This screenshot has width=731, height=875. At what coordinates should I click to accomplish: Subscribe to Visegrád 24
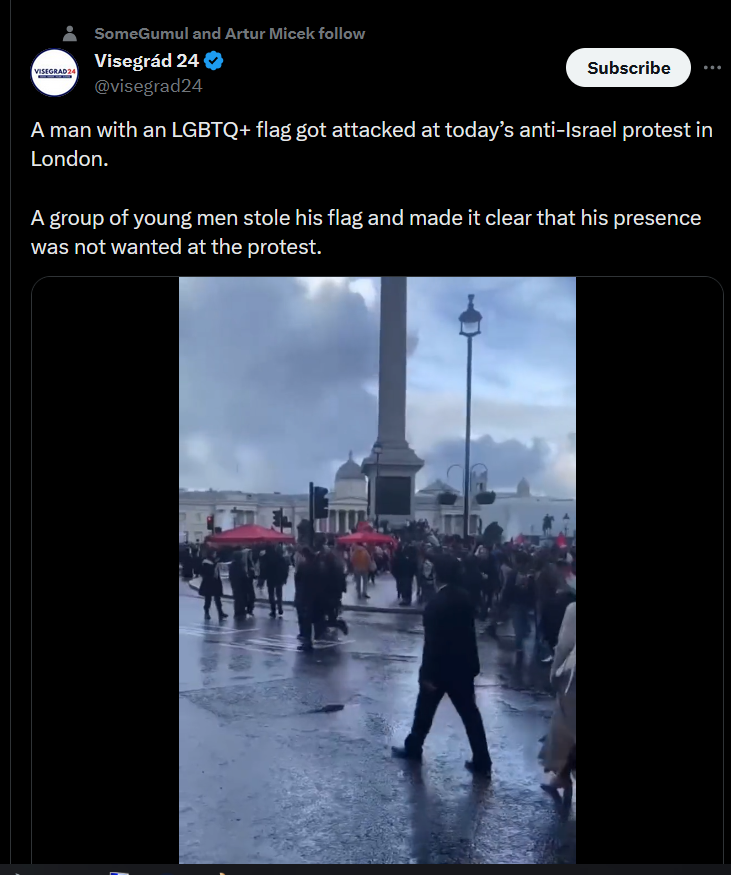pos(628,68)
